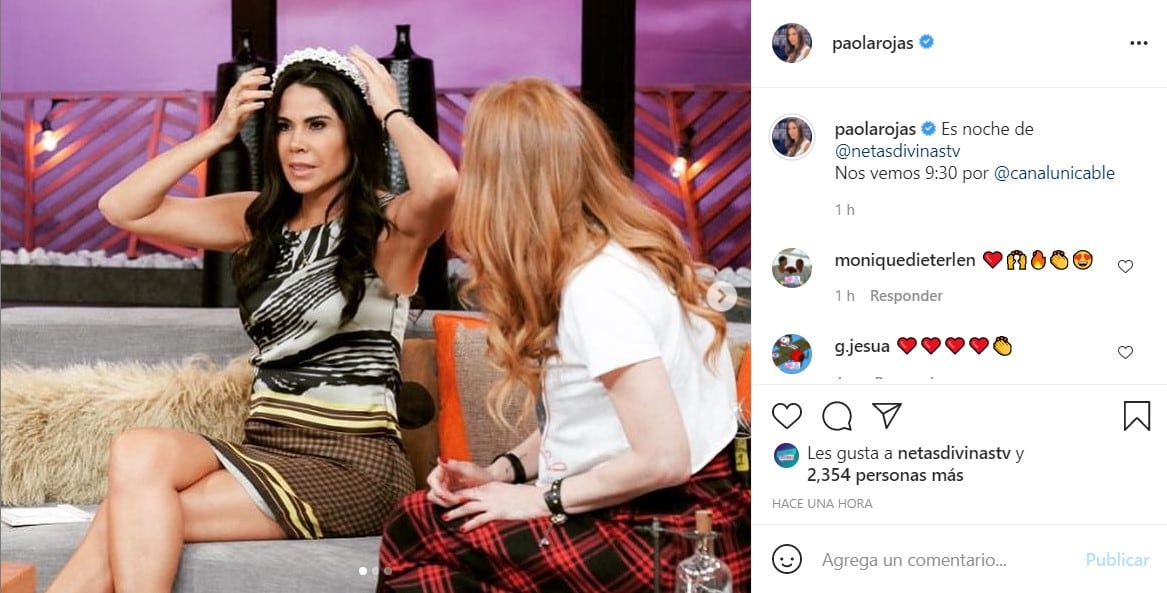1167x593 pixels.
Task: Click the Publicar button
Action: pos(1117,560)
